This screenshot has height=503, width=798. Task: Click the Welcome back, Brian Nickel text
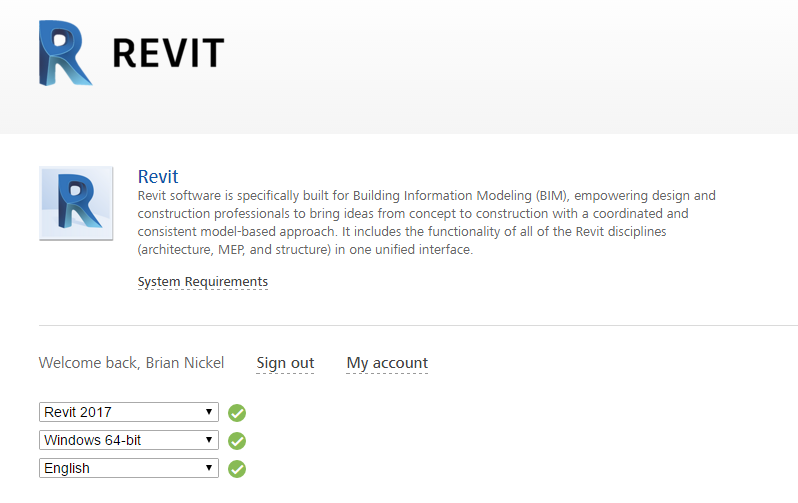(131, 363)
